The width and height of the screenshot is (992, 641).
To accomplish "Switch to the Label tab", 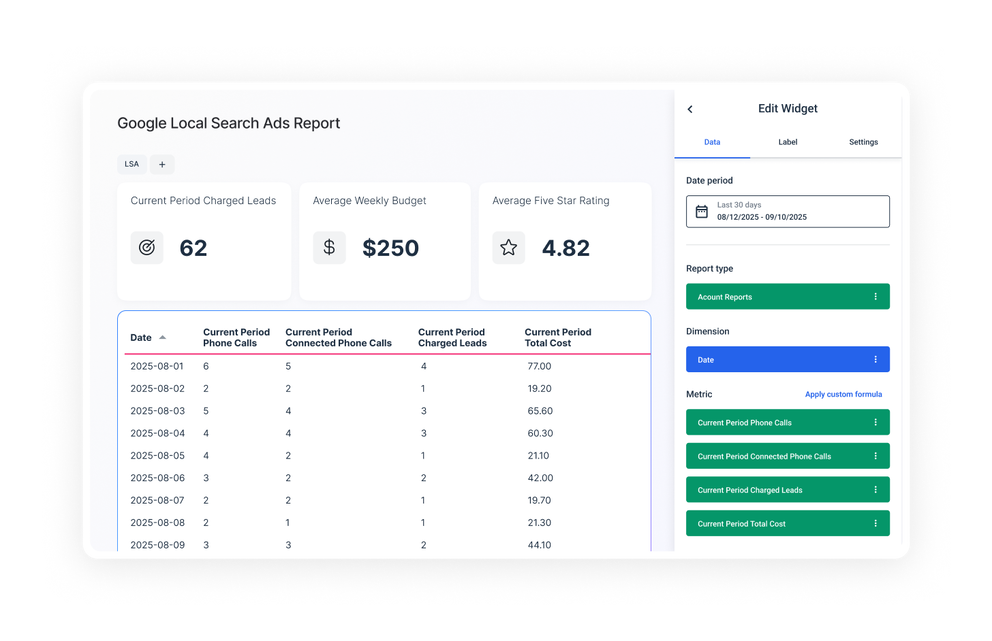I will tap(787, 142).
